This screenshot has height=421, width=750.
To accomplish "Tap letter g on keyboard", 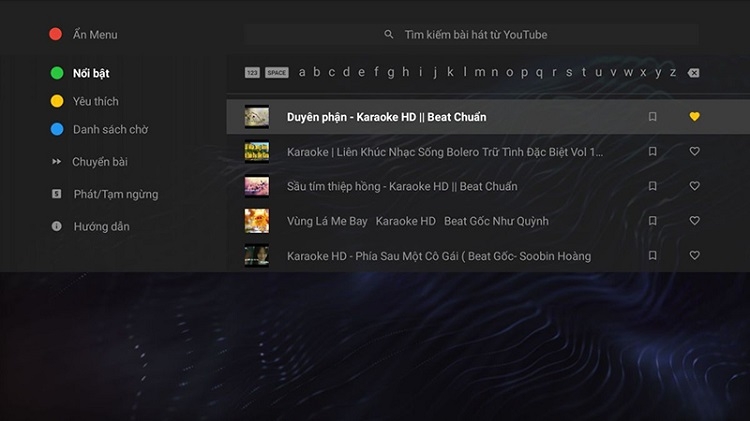I will tap(391, 73).
